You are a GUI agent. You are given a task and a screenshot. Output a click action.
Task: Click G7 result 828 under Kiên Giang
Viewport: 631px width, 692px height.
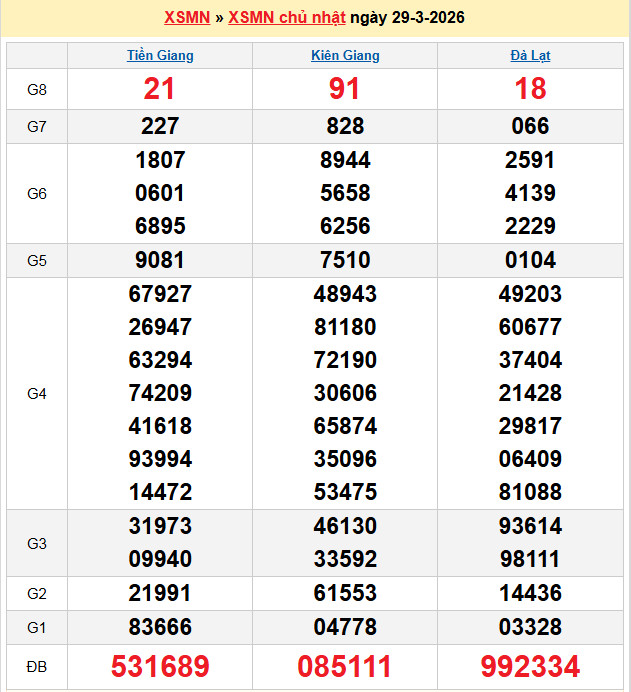click(x=345, y=126)
